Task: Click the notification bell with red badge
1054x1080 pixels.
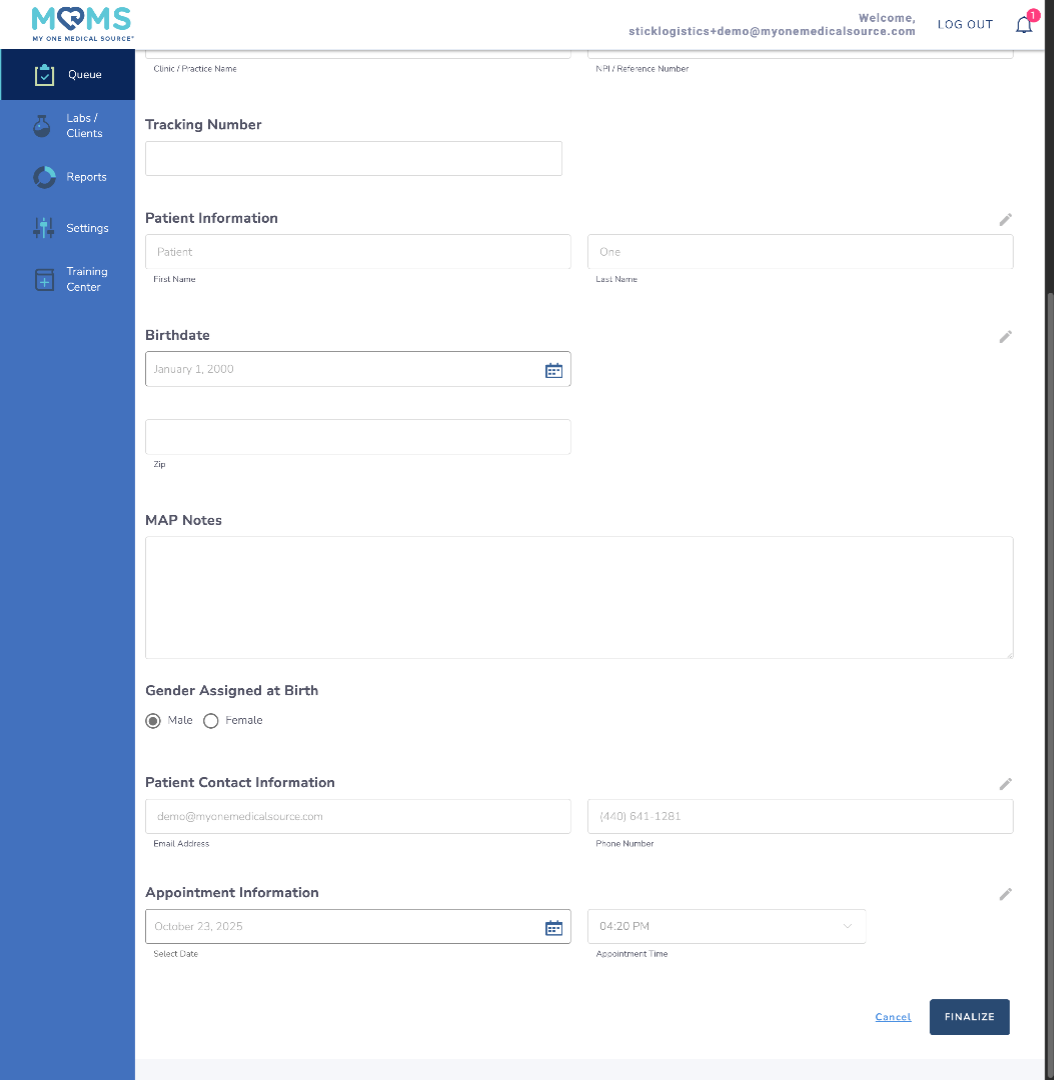Action: [1023, 24]
